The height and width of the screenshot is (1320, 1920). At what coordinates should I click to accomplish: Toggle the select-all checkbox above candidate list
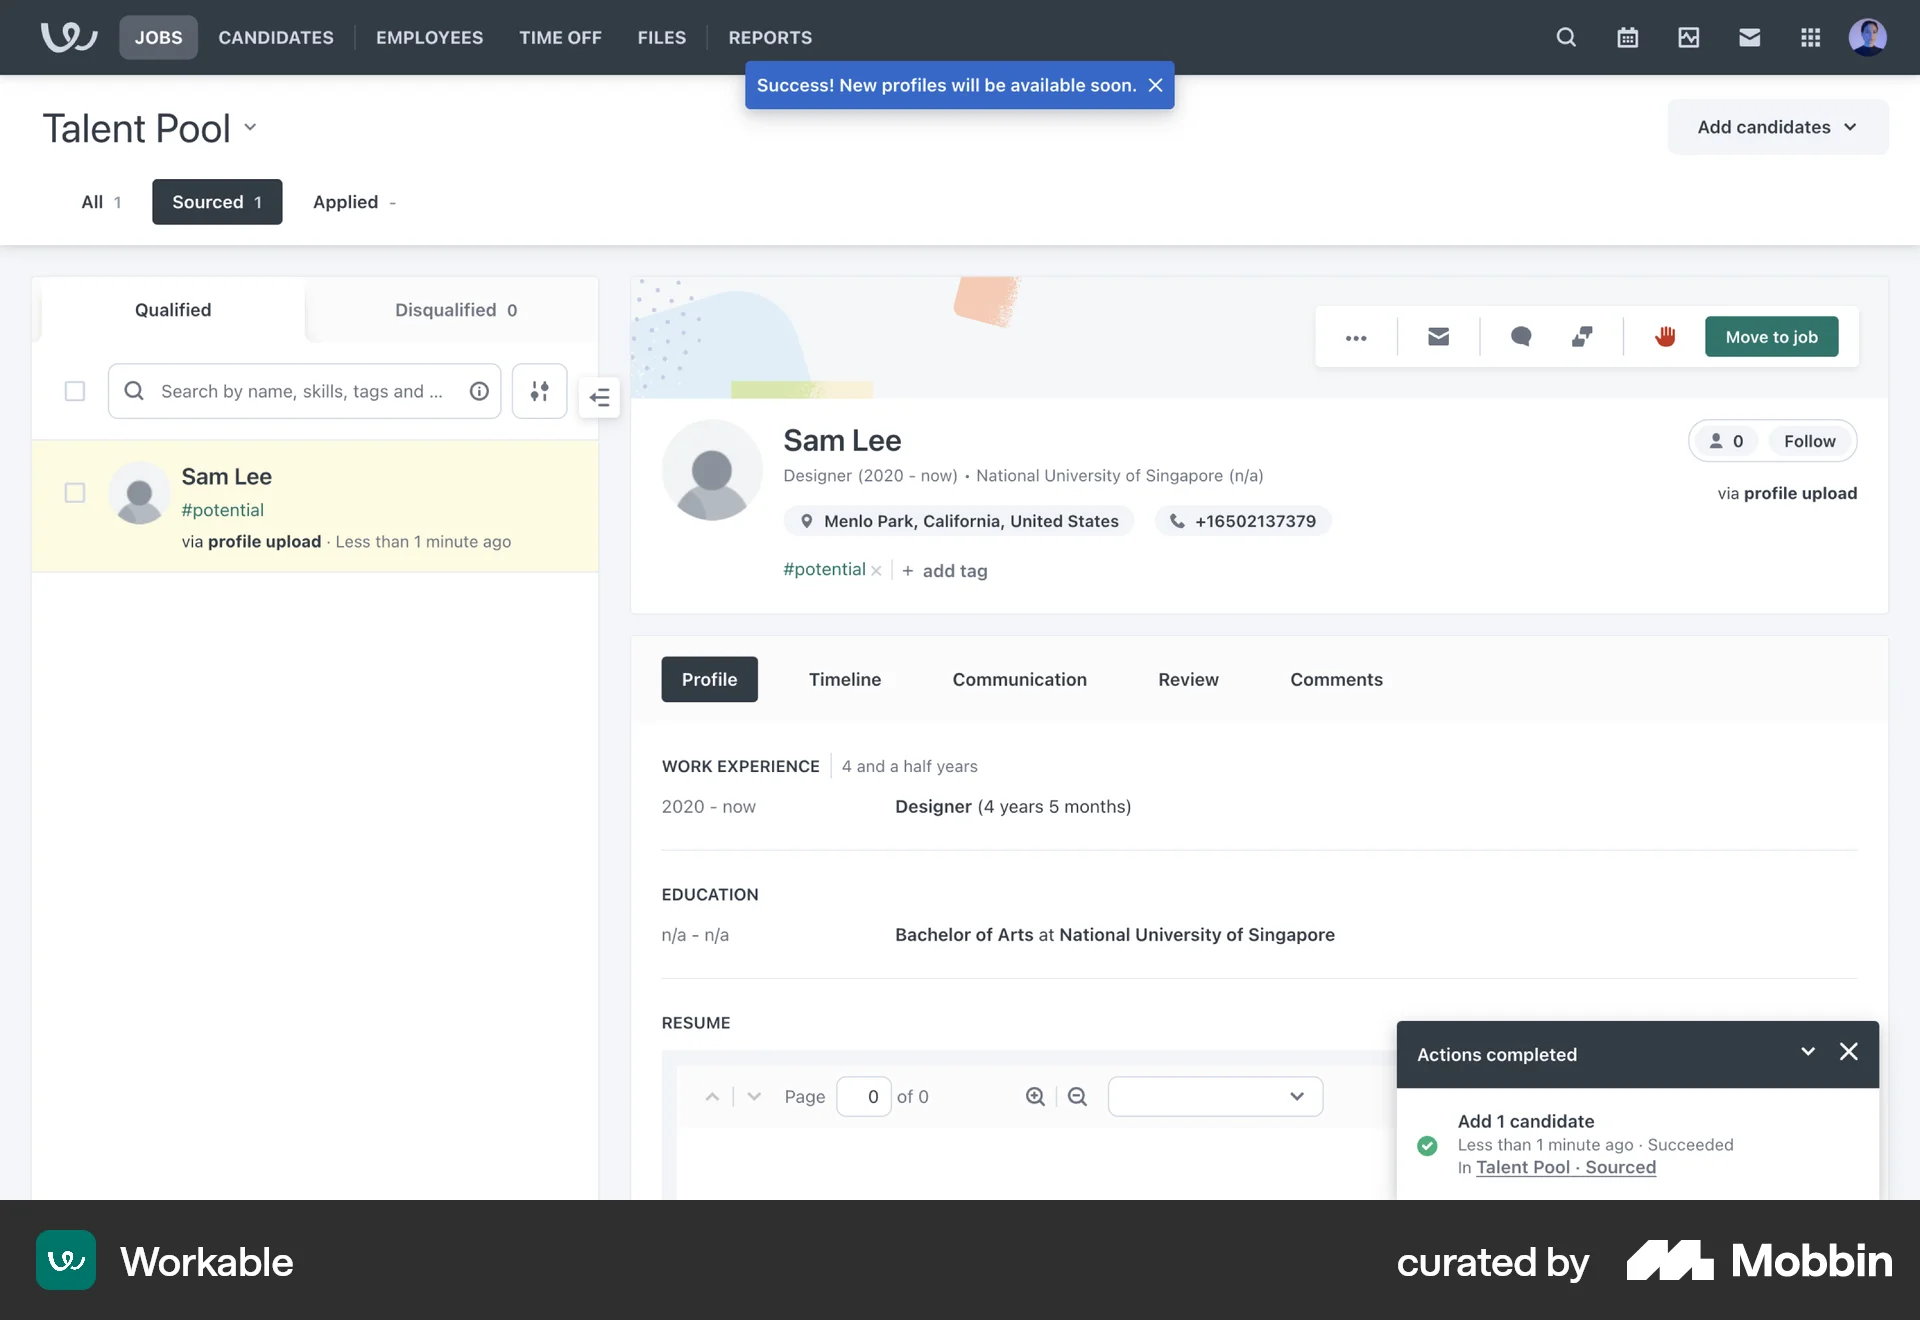75,391
